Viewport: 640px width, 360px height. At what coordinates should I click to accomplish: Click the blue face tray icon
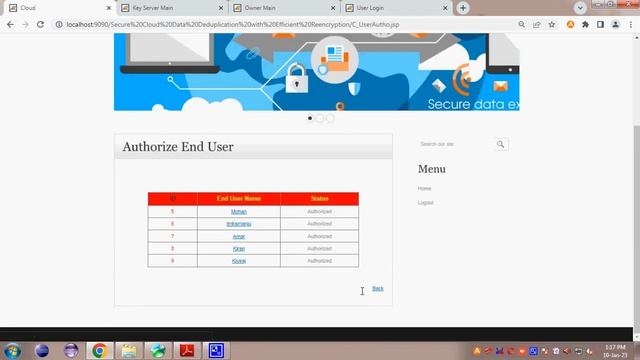533,351
